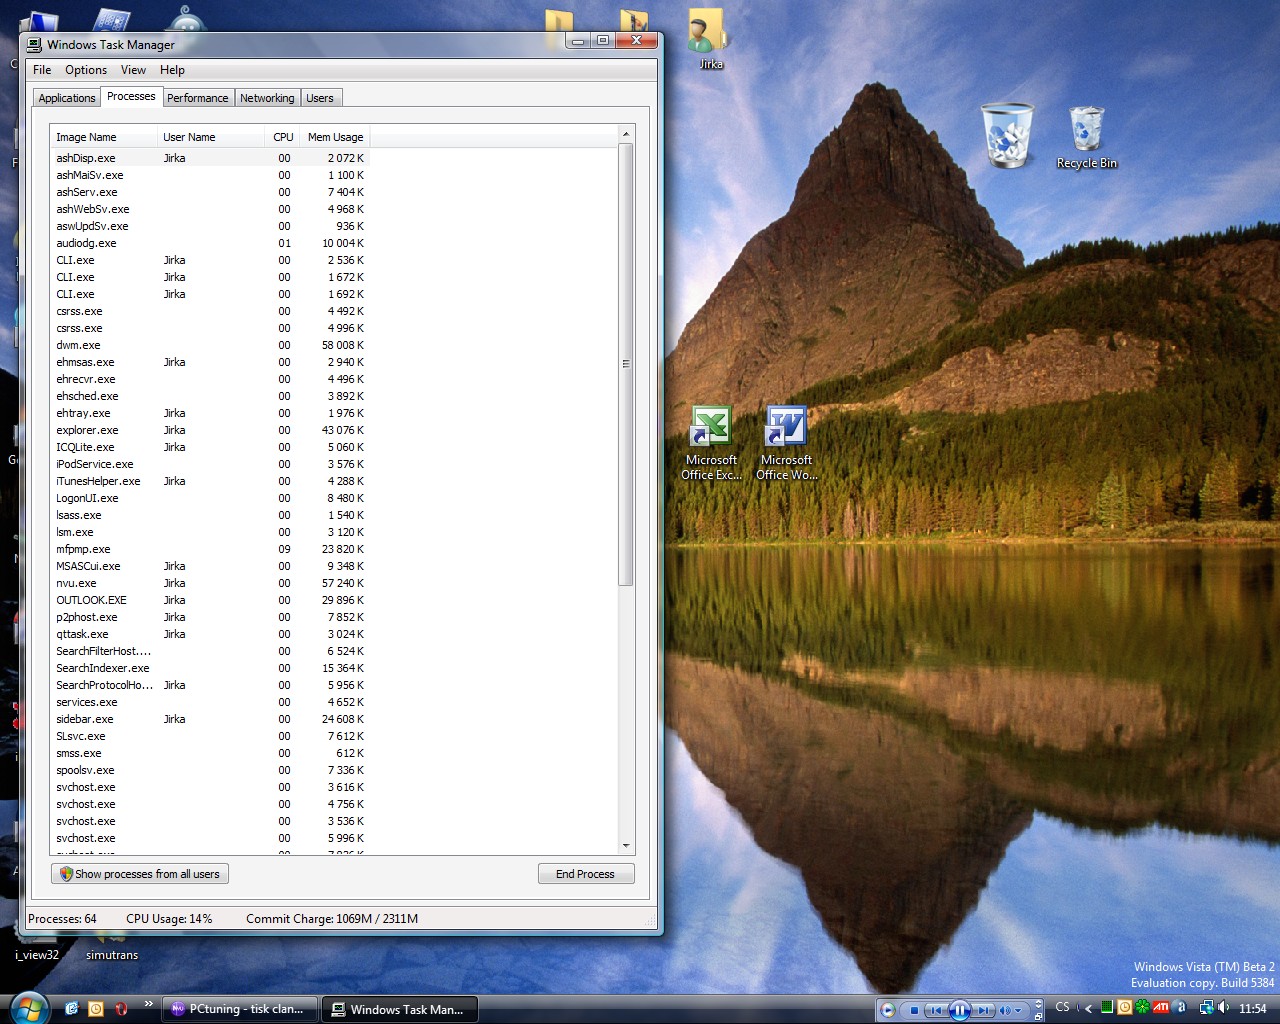Select the dwm.exe process row
The width and height of the screenshot is (1280, 1024).
click(x=210, y=345)
